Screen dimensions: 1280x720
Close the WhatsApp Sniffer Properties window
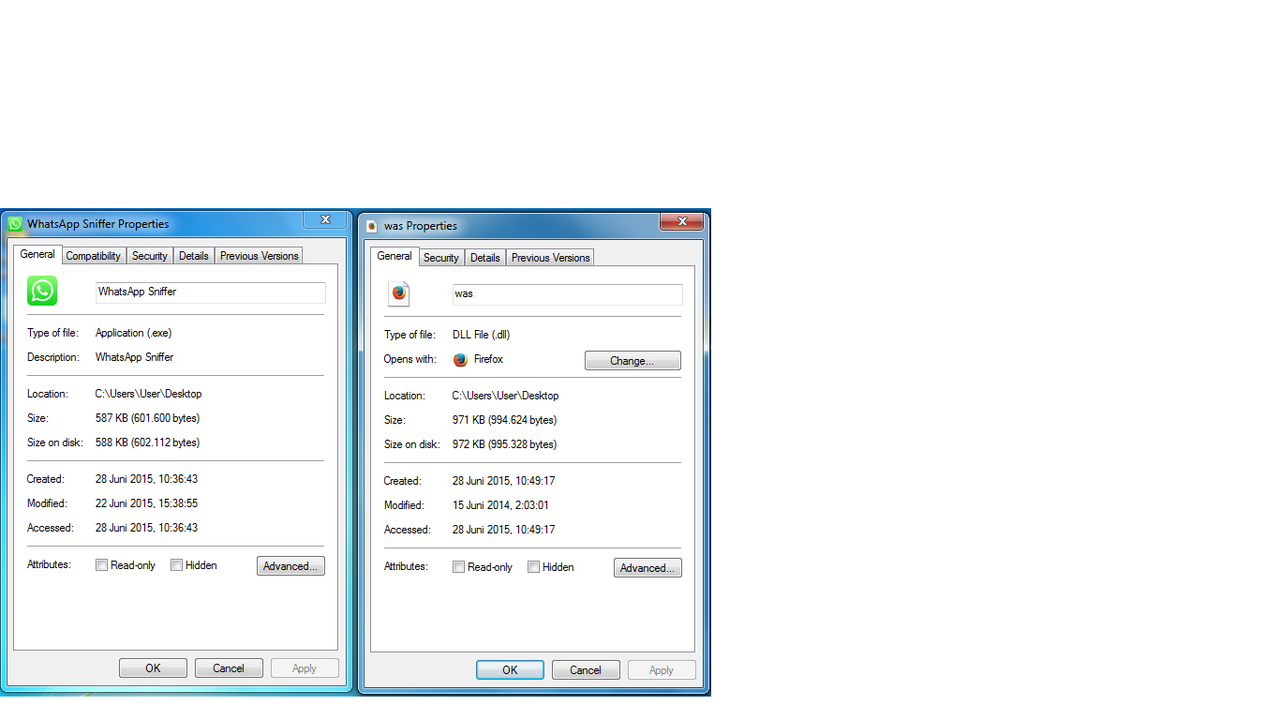(325, 220)
